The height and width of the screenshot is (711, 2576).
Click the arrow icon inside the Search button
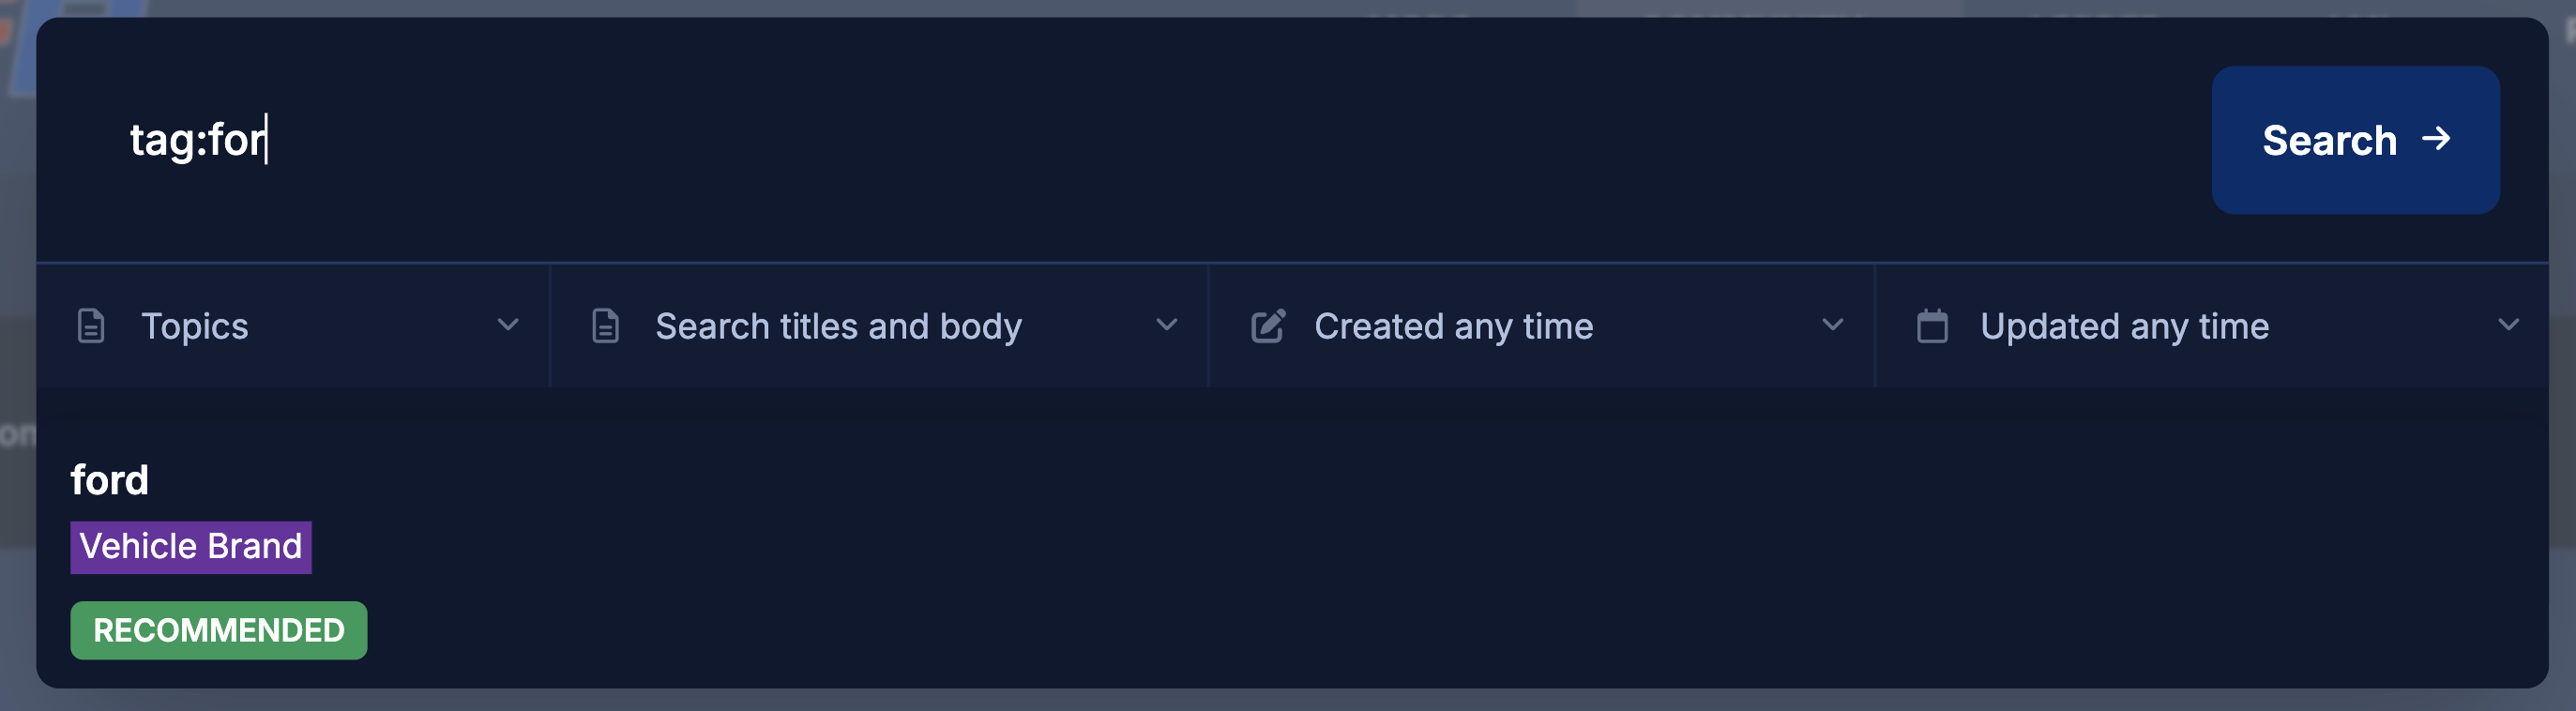pos(2436,139)
